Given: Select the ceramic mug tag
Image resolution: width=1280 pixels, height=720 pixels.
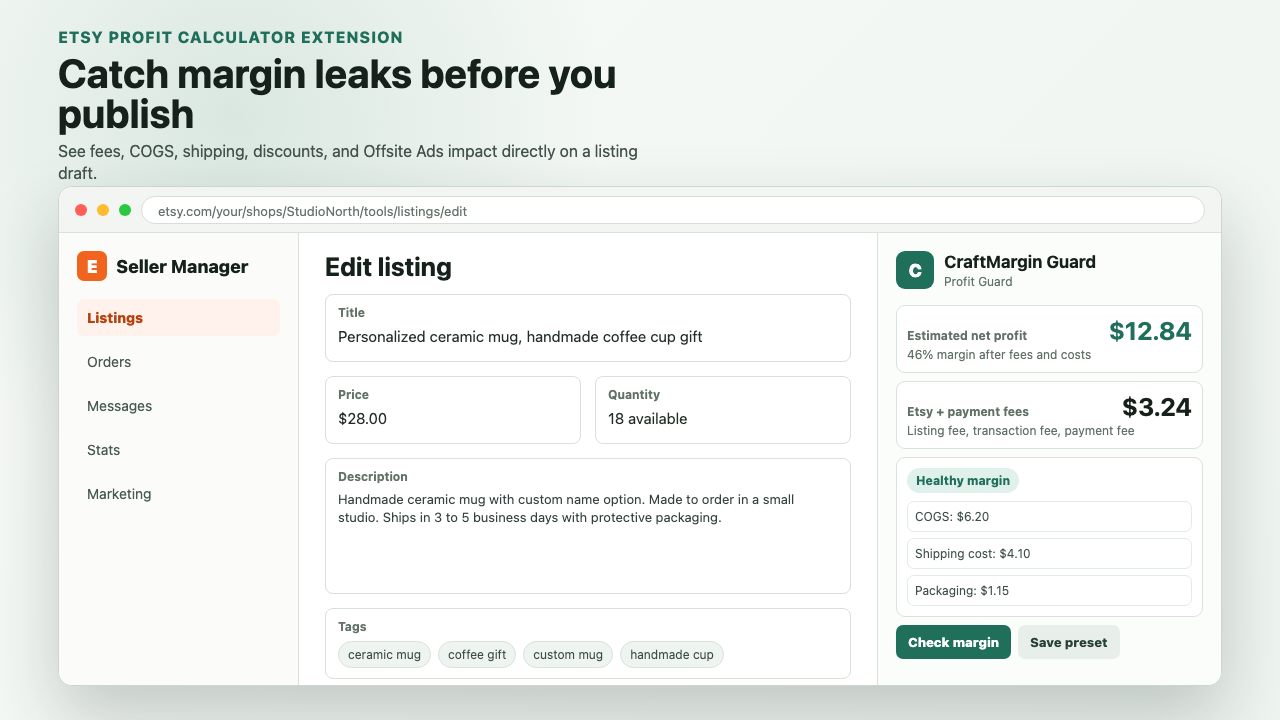Looking at the screenshot, I should (384, 655).
